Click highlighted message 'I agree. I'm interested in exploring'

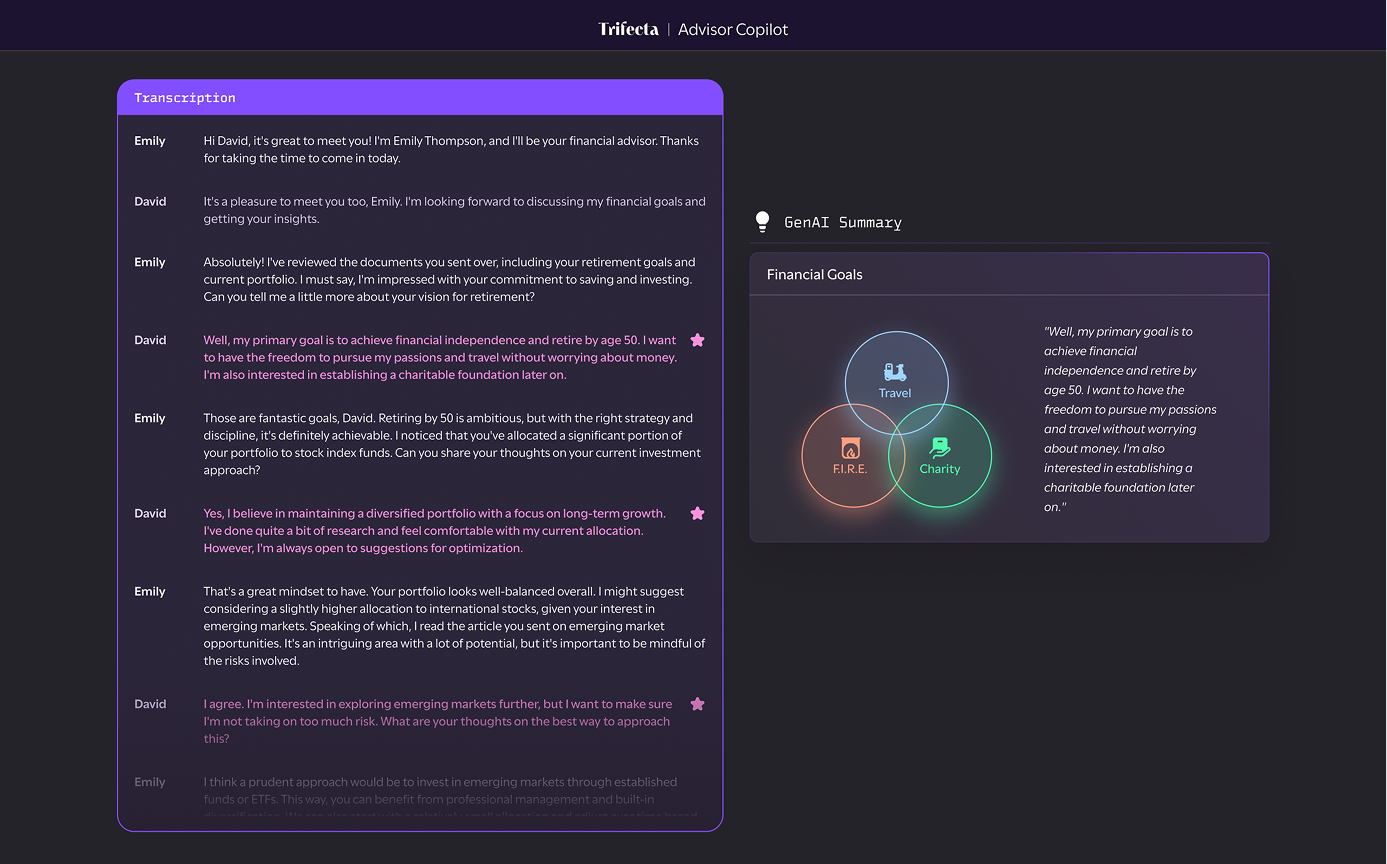[438, 721]
